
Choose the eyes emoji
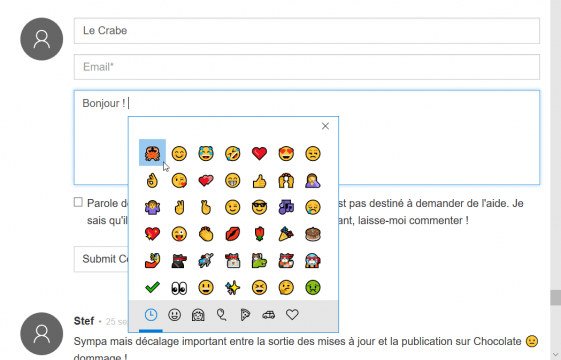pos(179,288)
